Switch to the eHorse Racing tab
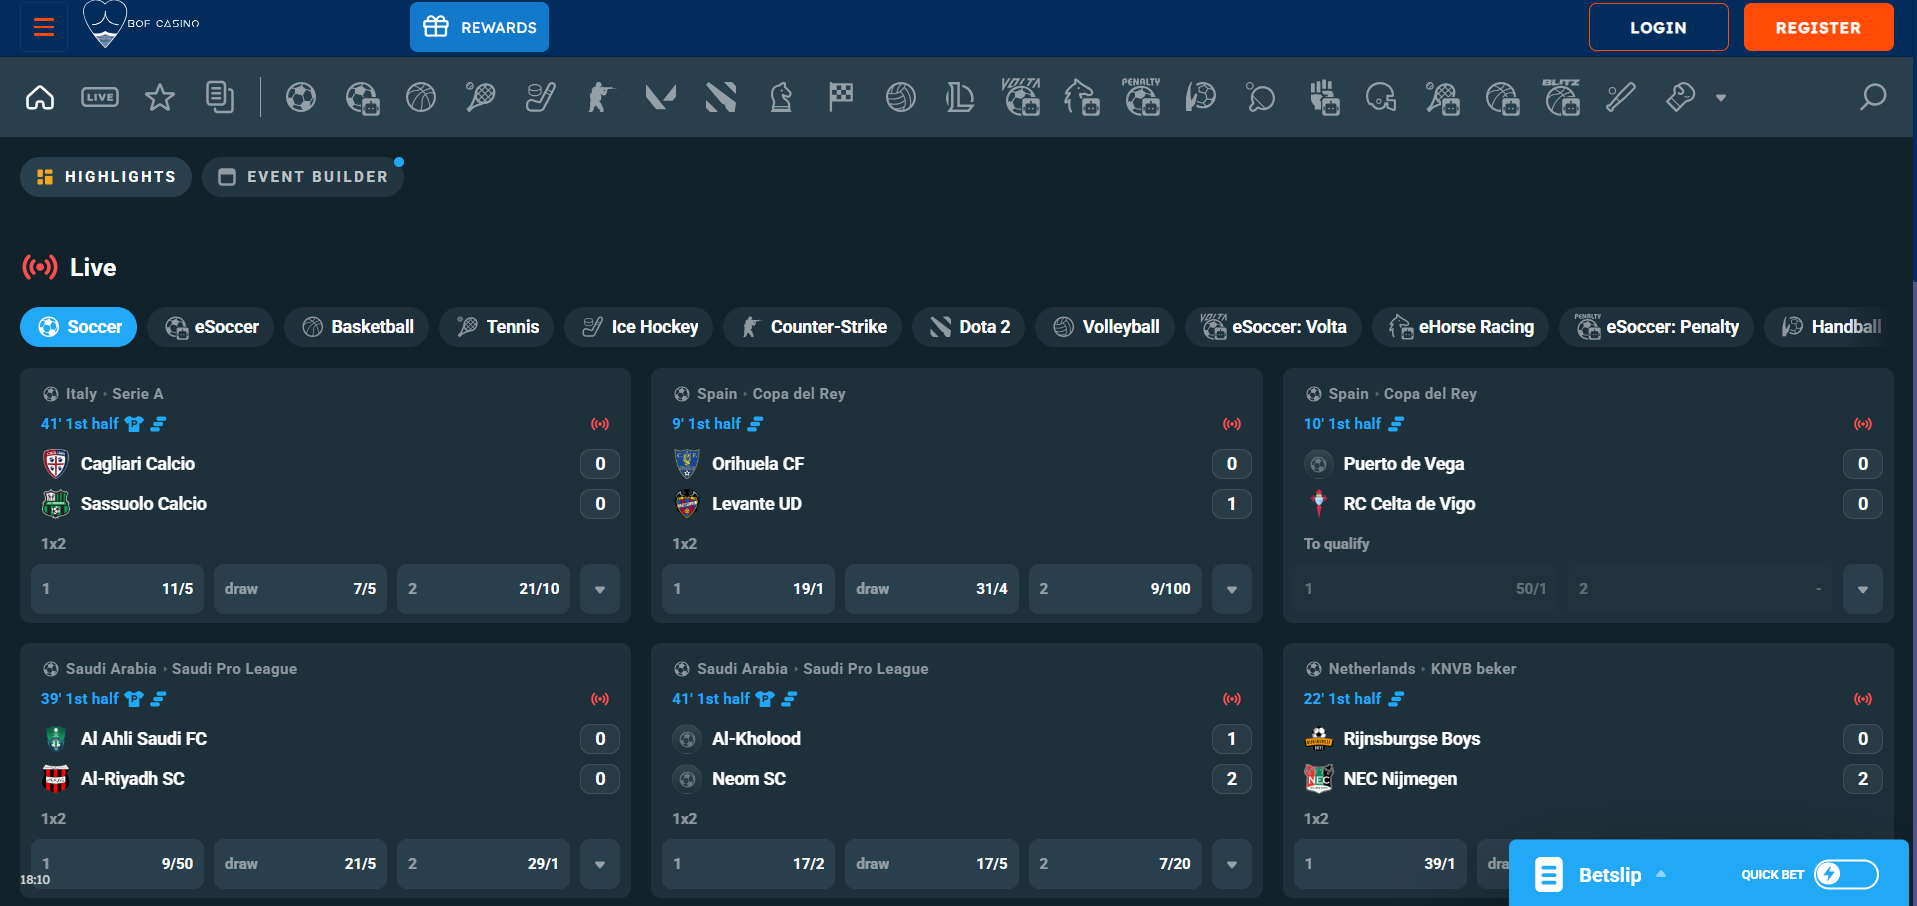 pos(1460,326)
